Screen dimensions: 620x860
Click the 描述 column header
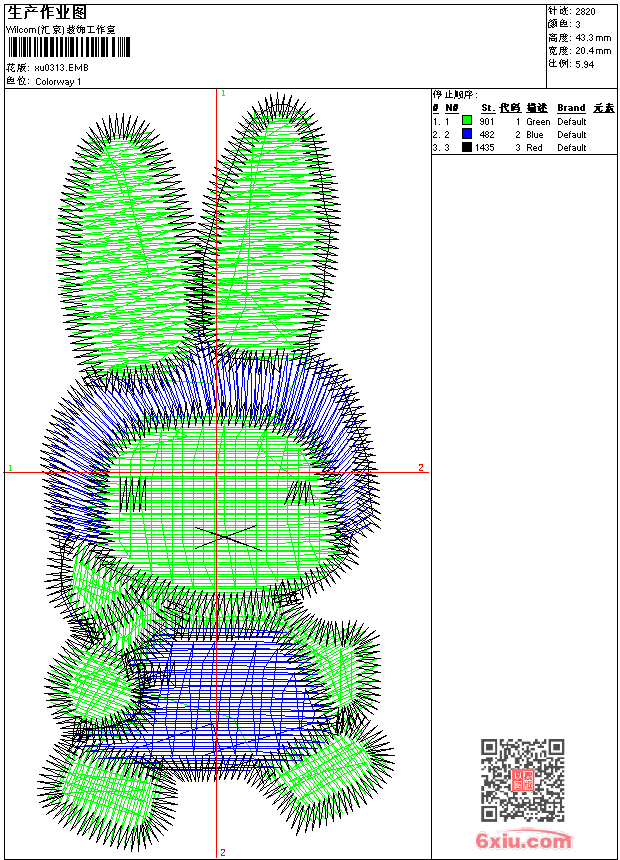click(x=537, y=108)
